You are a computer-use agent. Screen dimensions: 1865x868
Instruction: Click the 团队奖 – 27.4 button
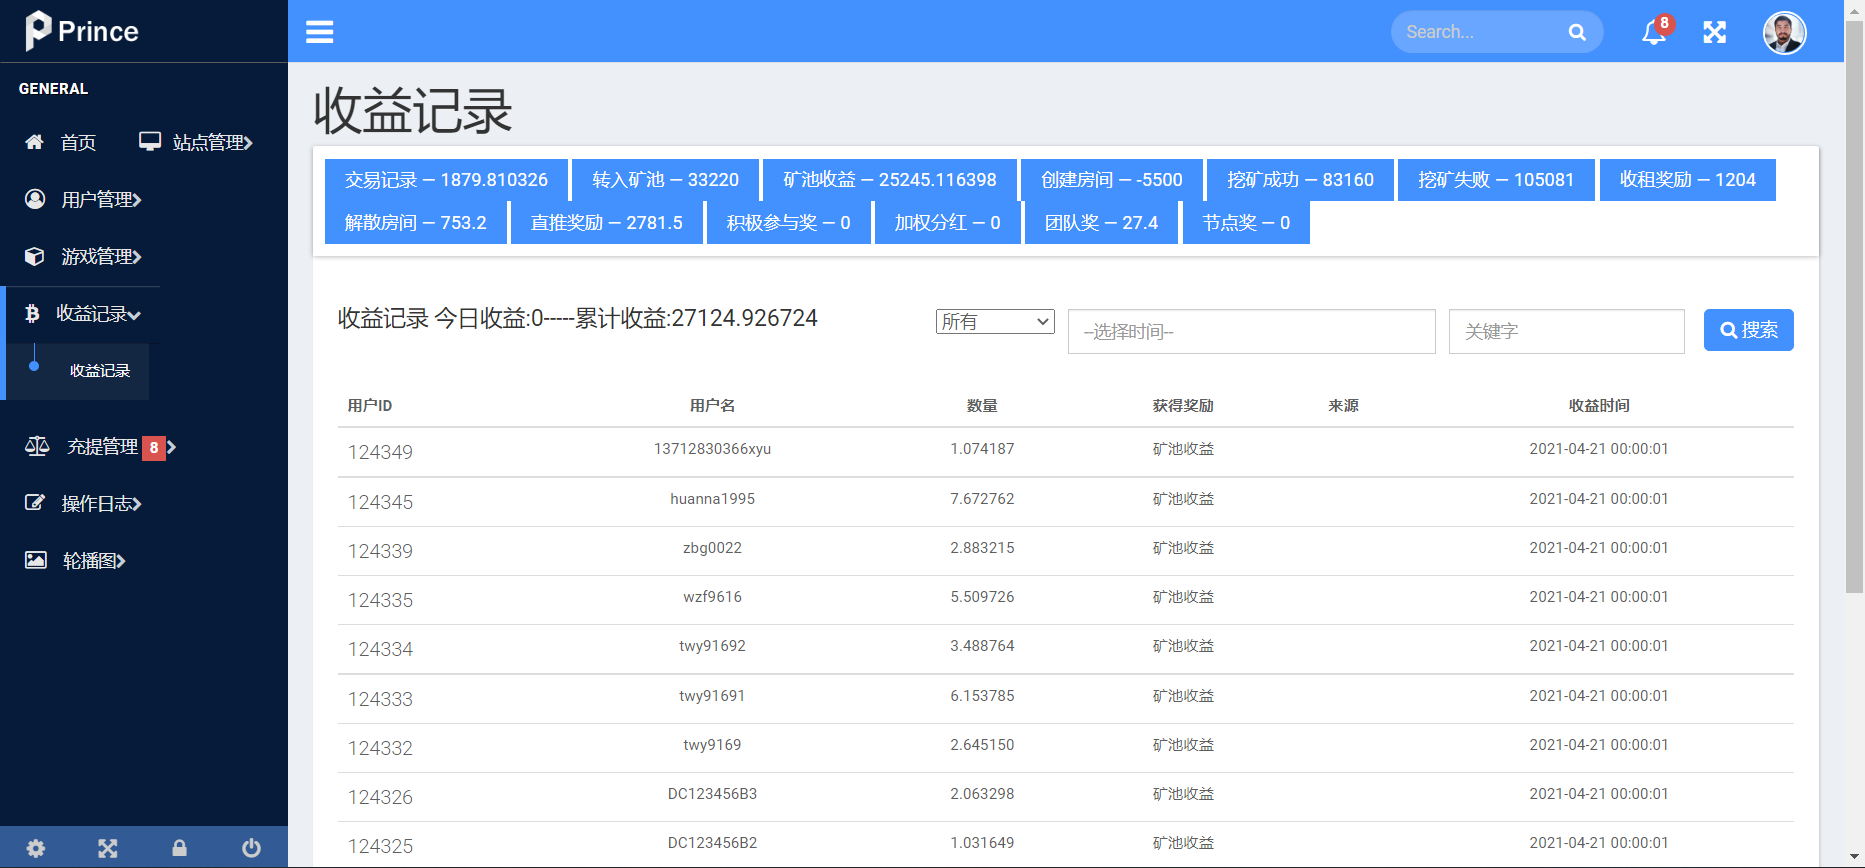point(1101,223)
